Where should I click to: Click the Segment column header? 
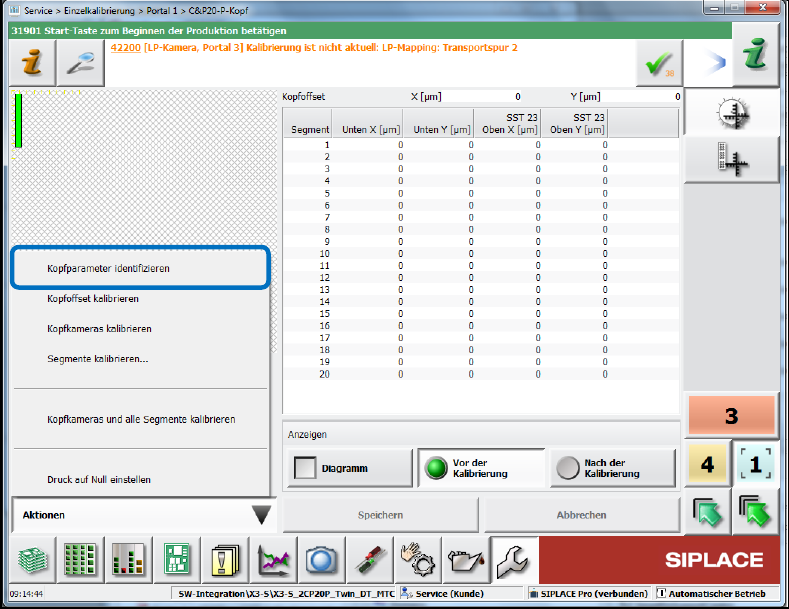coord(307,123)
